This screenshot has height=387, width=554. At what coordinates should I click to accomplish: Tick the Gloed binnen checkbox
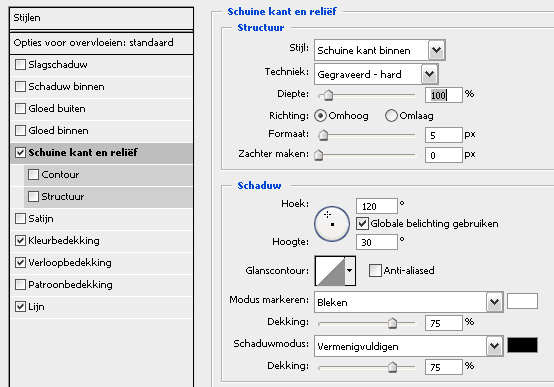click(20, 130)
